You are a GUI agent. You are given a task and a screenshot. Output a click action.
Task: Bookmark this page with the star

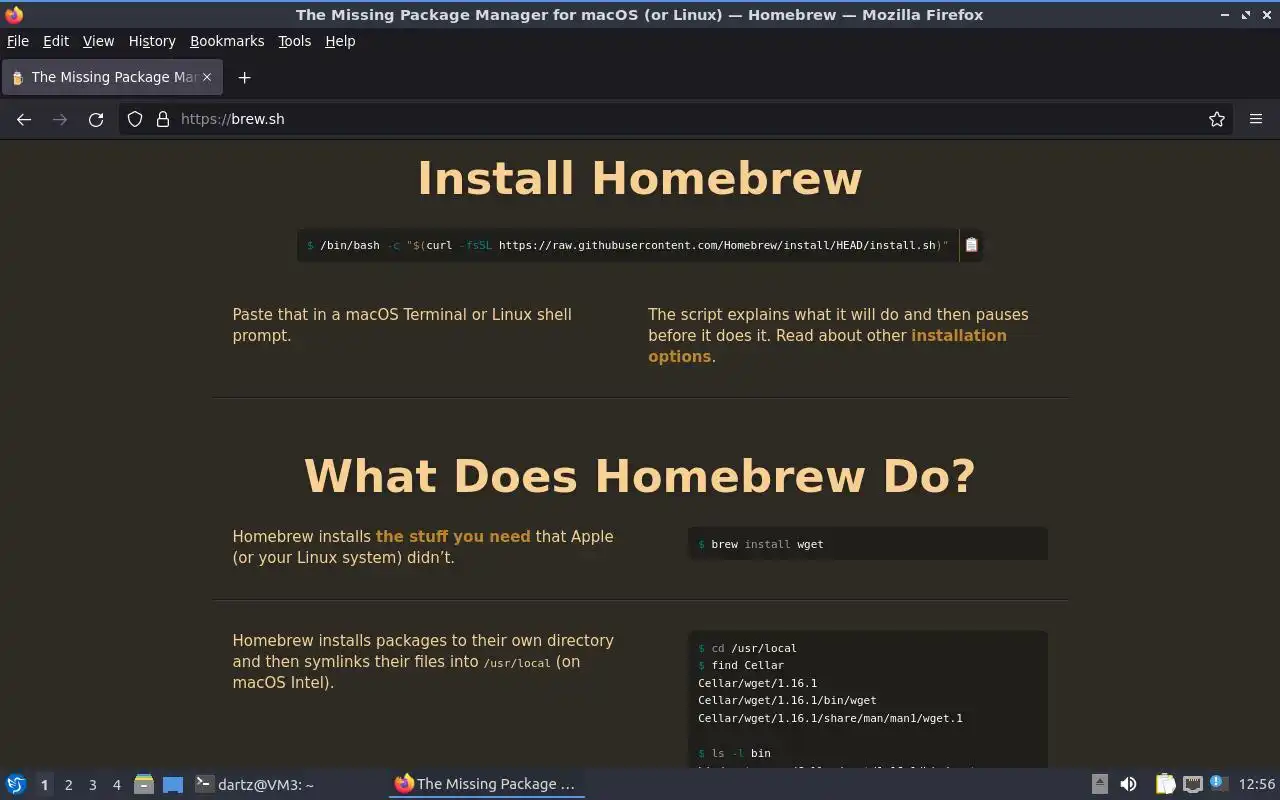coord(1217,119)
